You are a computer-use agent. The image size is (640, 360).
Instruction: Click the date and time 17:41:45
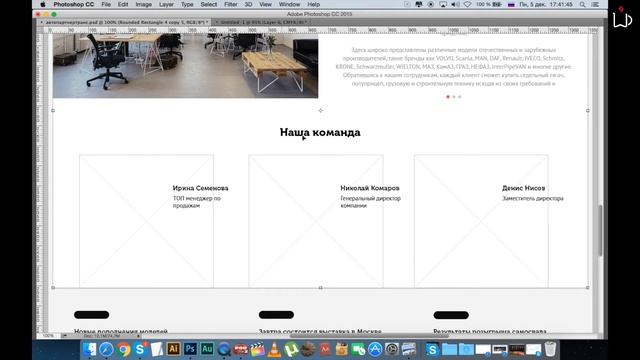coord(546,4)
